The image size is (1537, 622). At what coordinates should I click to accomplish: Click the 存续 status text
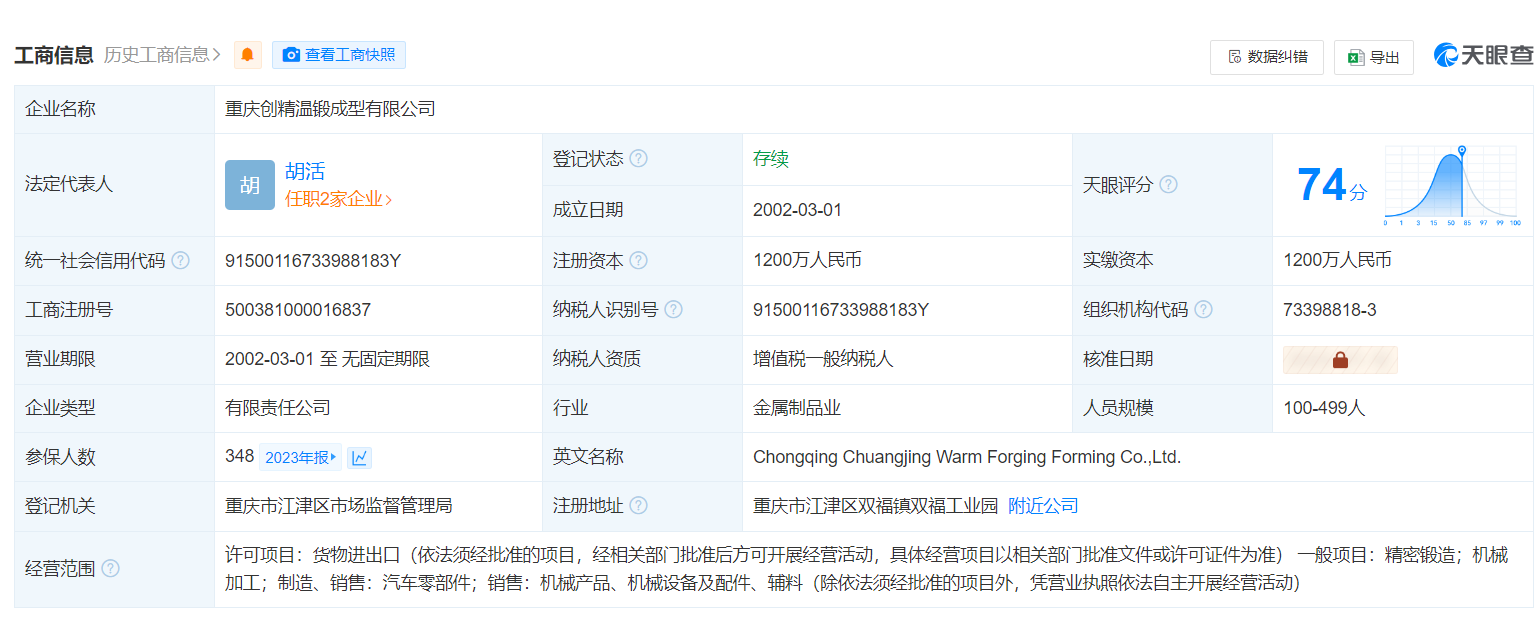pos(771,159)
